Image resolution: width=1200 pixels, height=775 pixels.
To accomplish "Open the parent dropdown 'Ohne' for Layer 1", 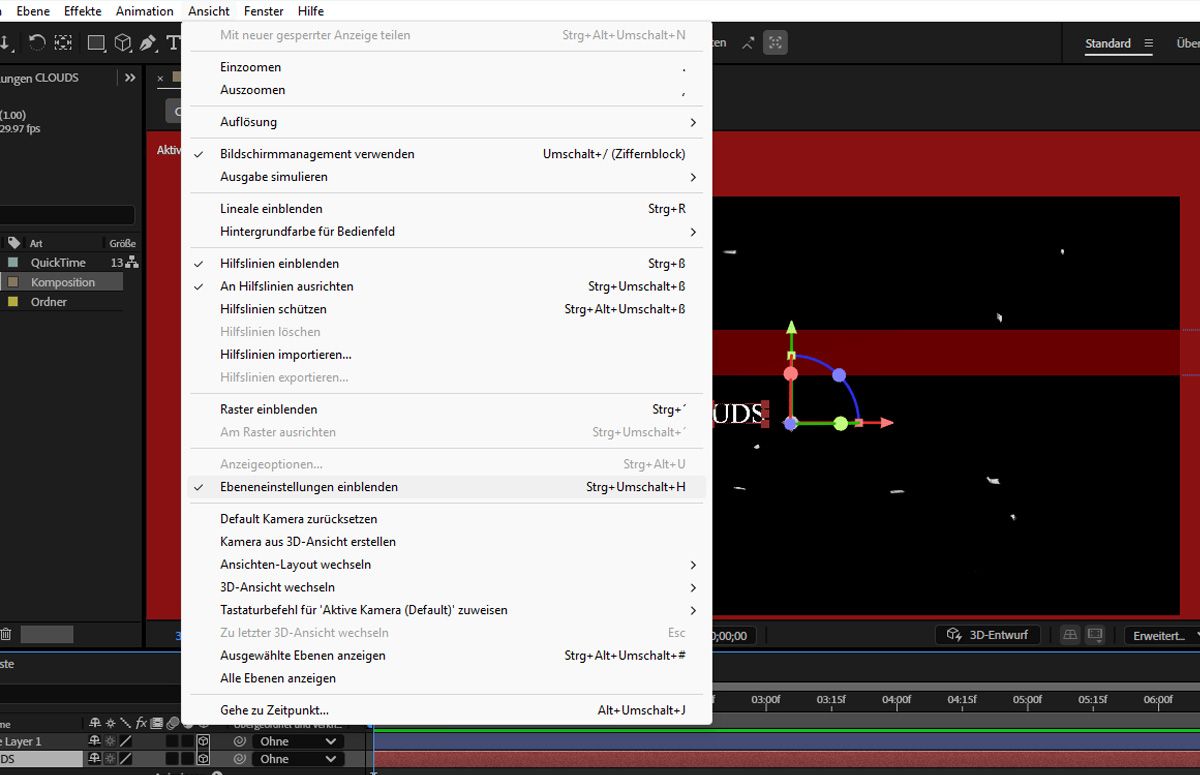I will pyautogui.click(x=297, y=742).
